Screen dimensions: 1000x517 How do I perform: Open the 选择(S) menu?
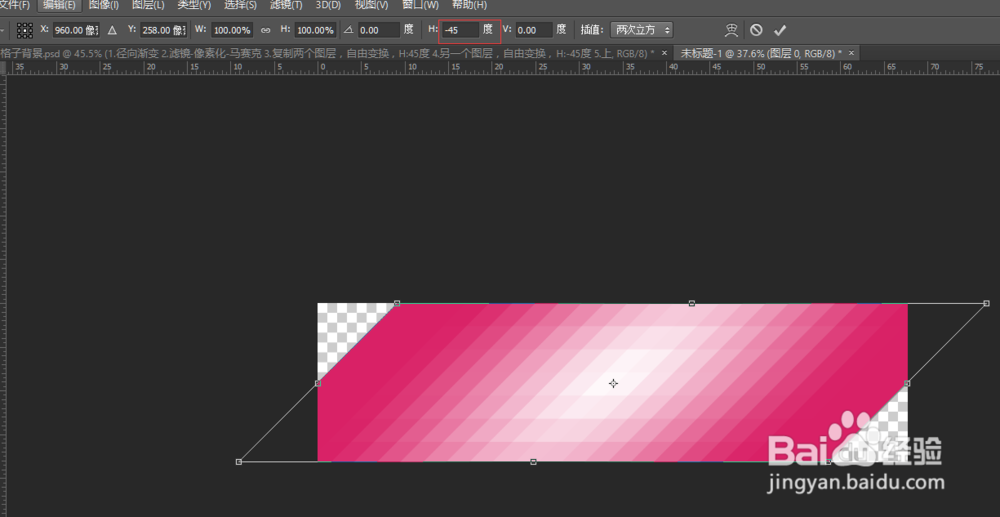[240, 5]
